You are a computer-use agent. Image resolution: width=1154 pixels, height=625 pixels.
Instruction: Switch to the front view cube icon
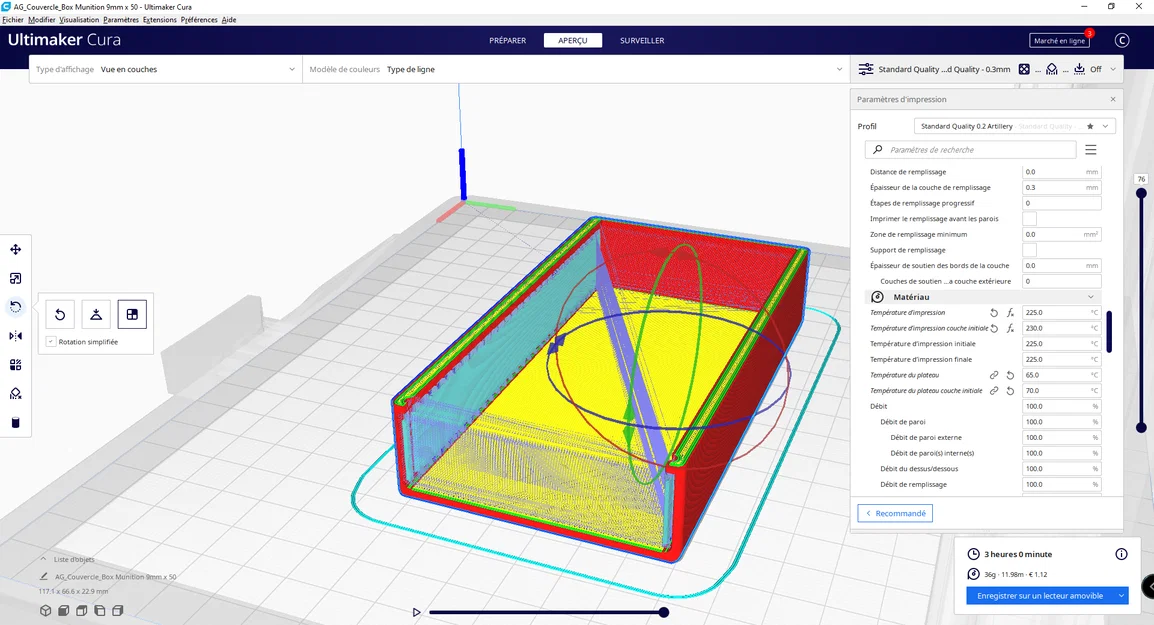pyautogui.click(x=64, y=610)
